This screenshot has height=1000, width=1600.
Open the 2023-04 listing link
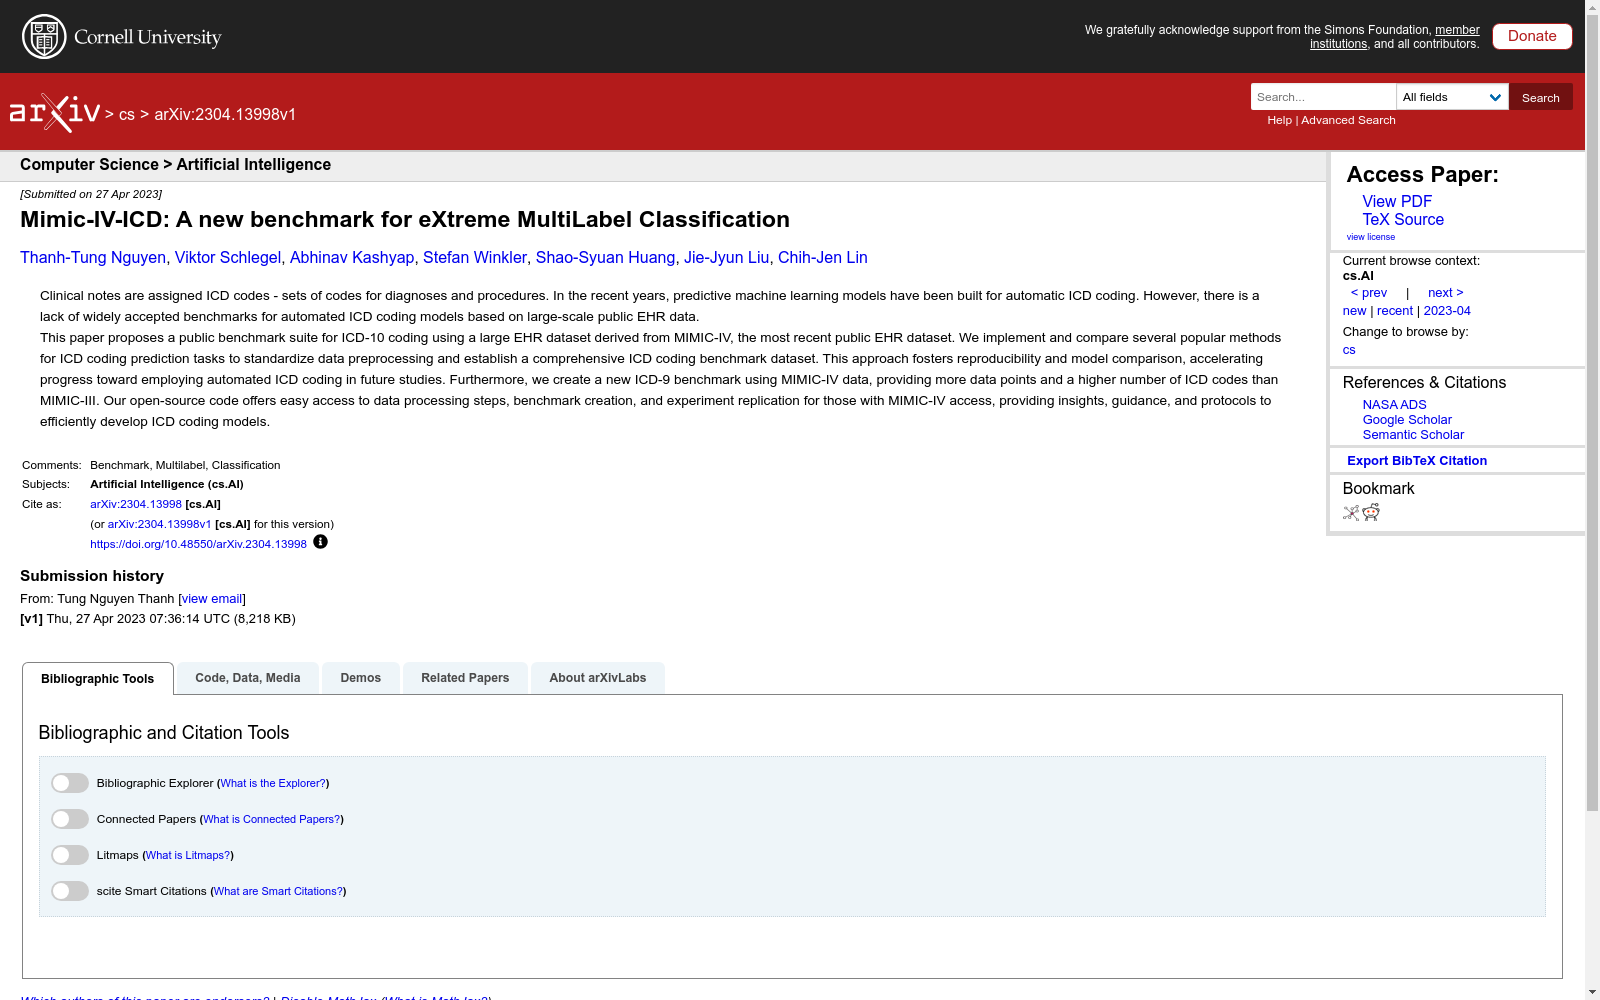click(1447, 311)
